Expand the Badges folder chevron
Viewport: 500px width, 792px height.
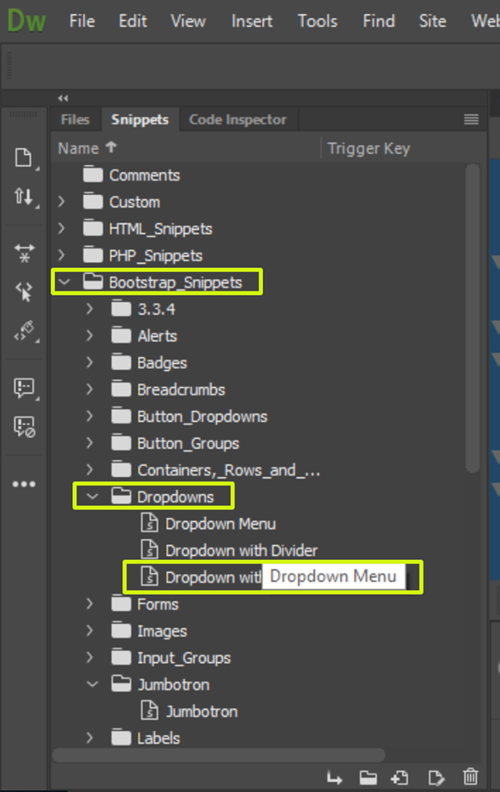coord(90,362)
